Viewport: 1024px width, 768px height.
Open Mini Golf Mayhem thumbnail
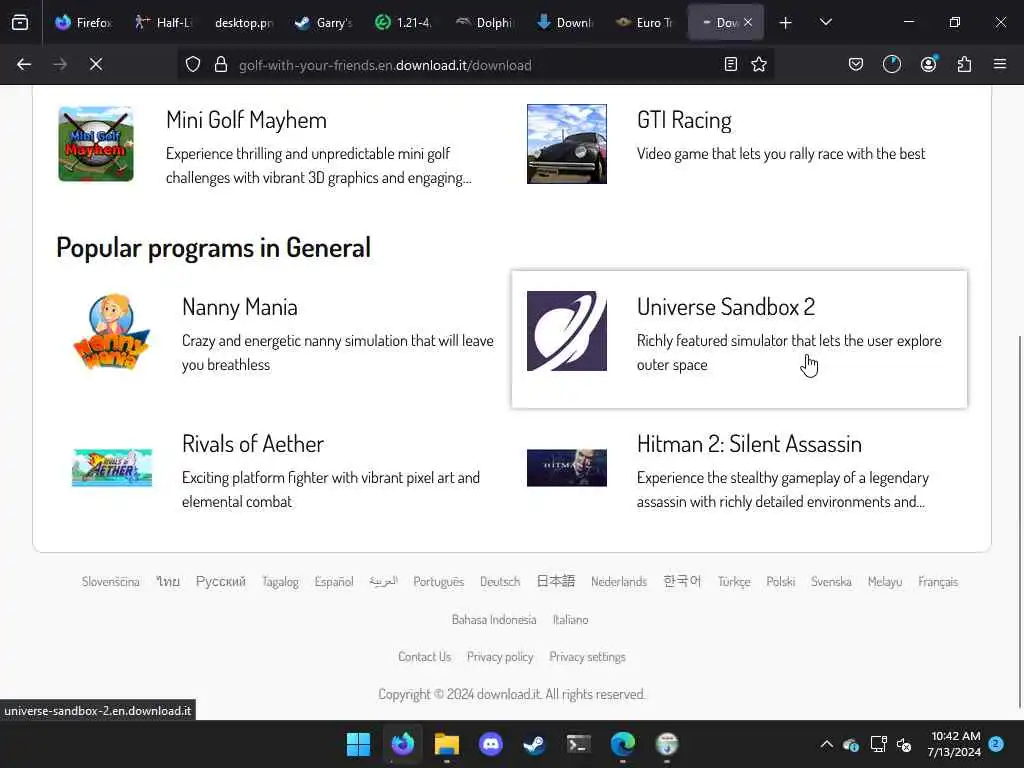pyautogui.click(x=96, y=144)
